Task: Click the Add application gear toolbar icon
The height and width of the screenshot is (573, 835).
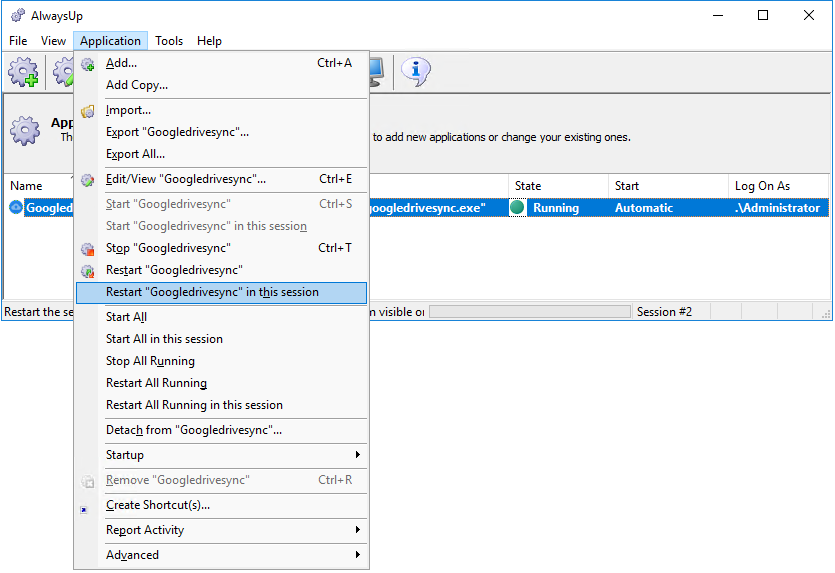Action: pyautogui.click(x=23, y=72)
